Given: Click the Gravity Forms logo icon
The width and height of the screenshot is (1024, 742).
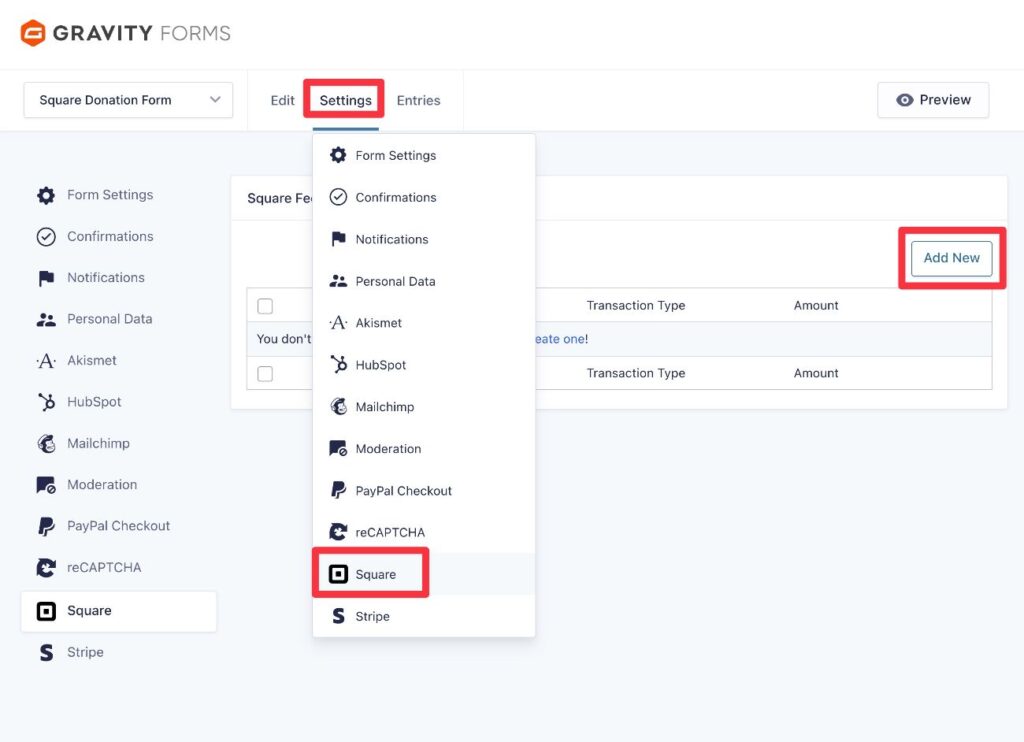Looking at the screenshot, I should point(33,33).
